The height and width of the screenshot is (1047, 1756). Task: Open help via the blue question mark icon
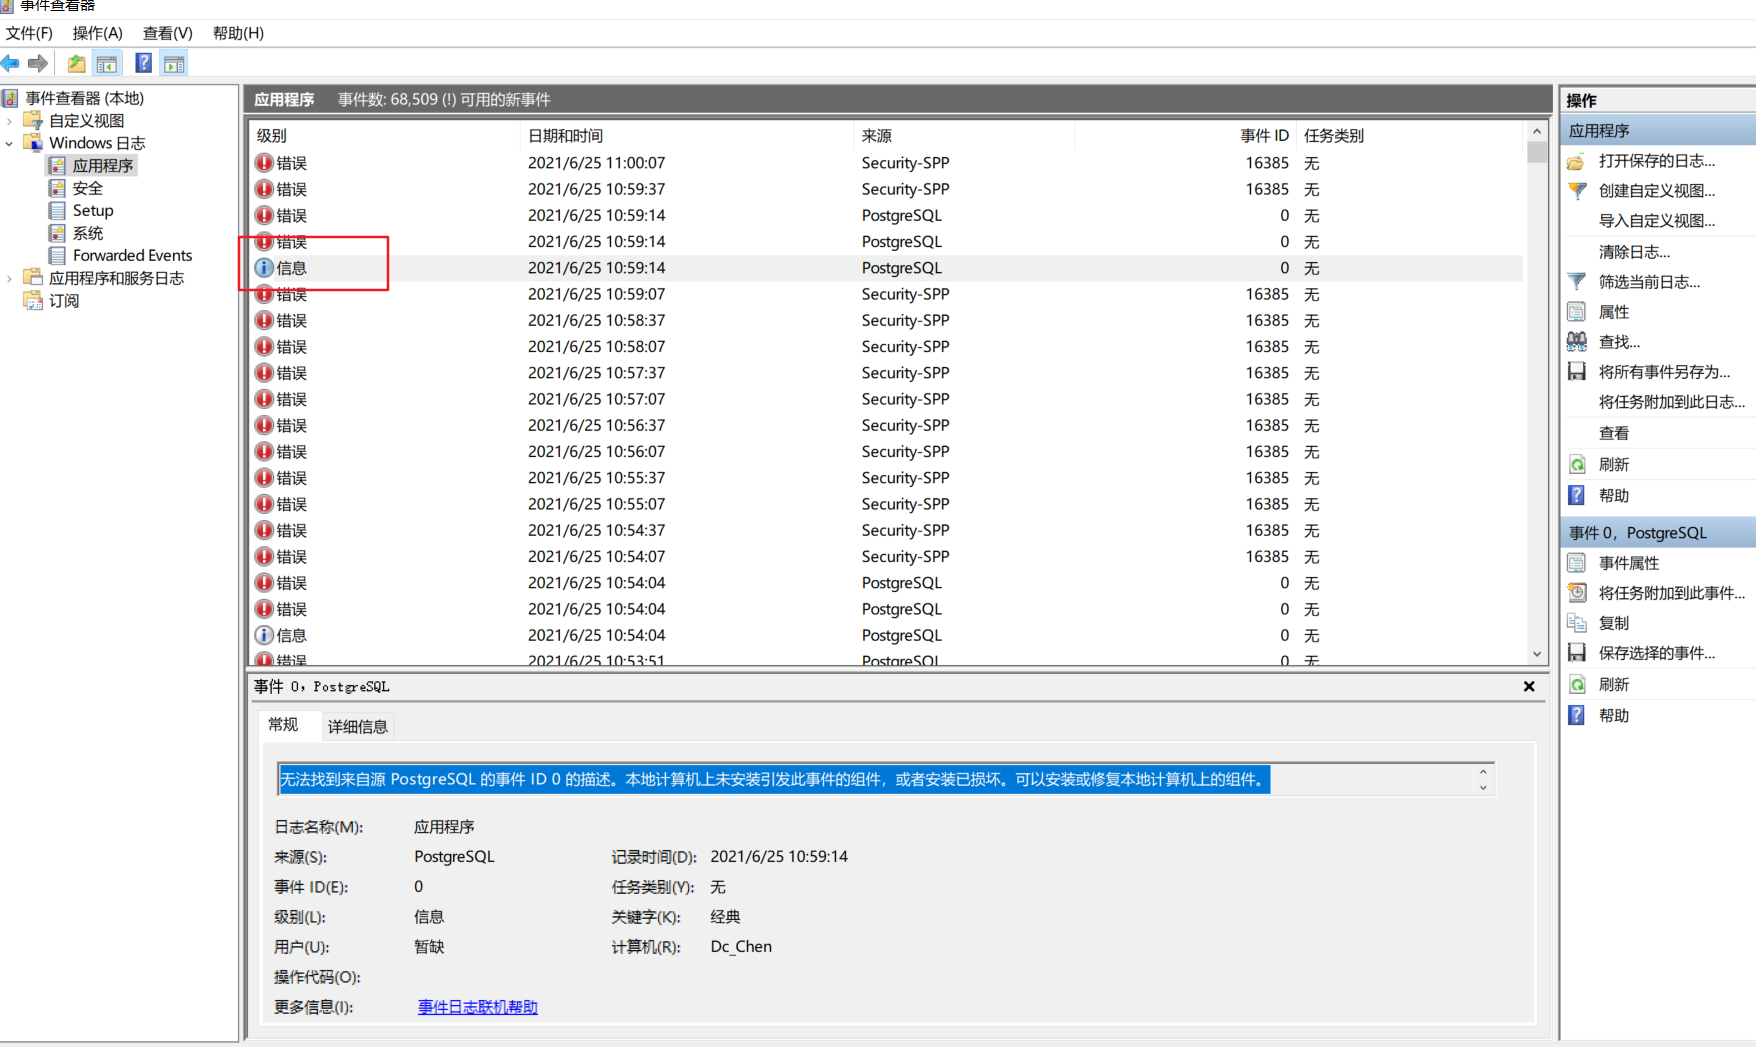tap(143, 62)
